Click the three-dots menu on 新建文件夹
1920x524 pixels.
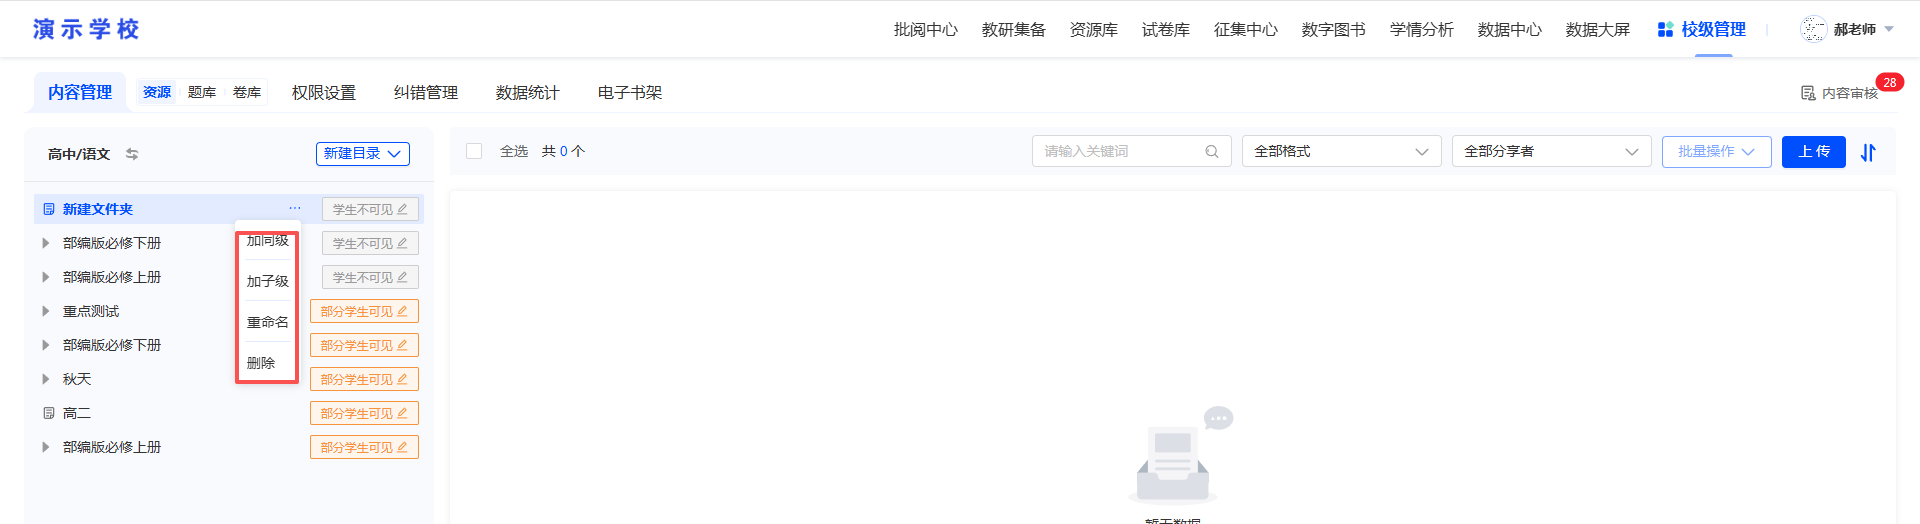click(x=295, y=209)
